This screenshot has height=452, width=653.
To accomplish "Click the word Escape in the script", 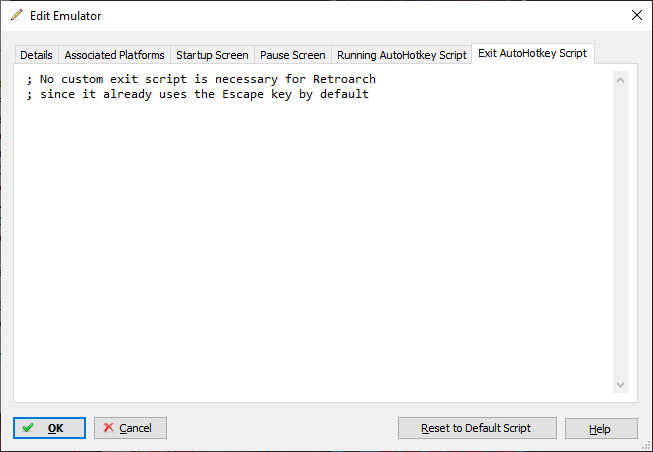I will 243,94.
